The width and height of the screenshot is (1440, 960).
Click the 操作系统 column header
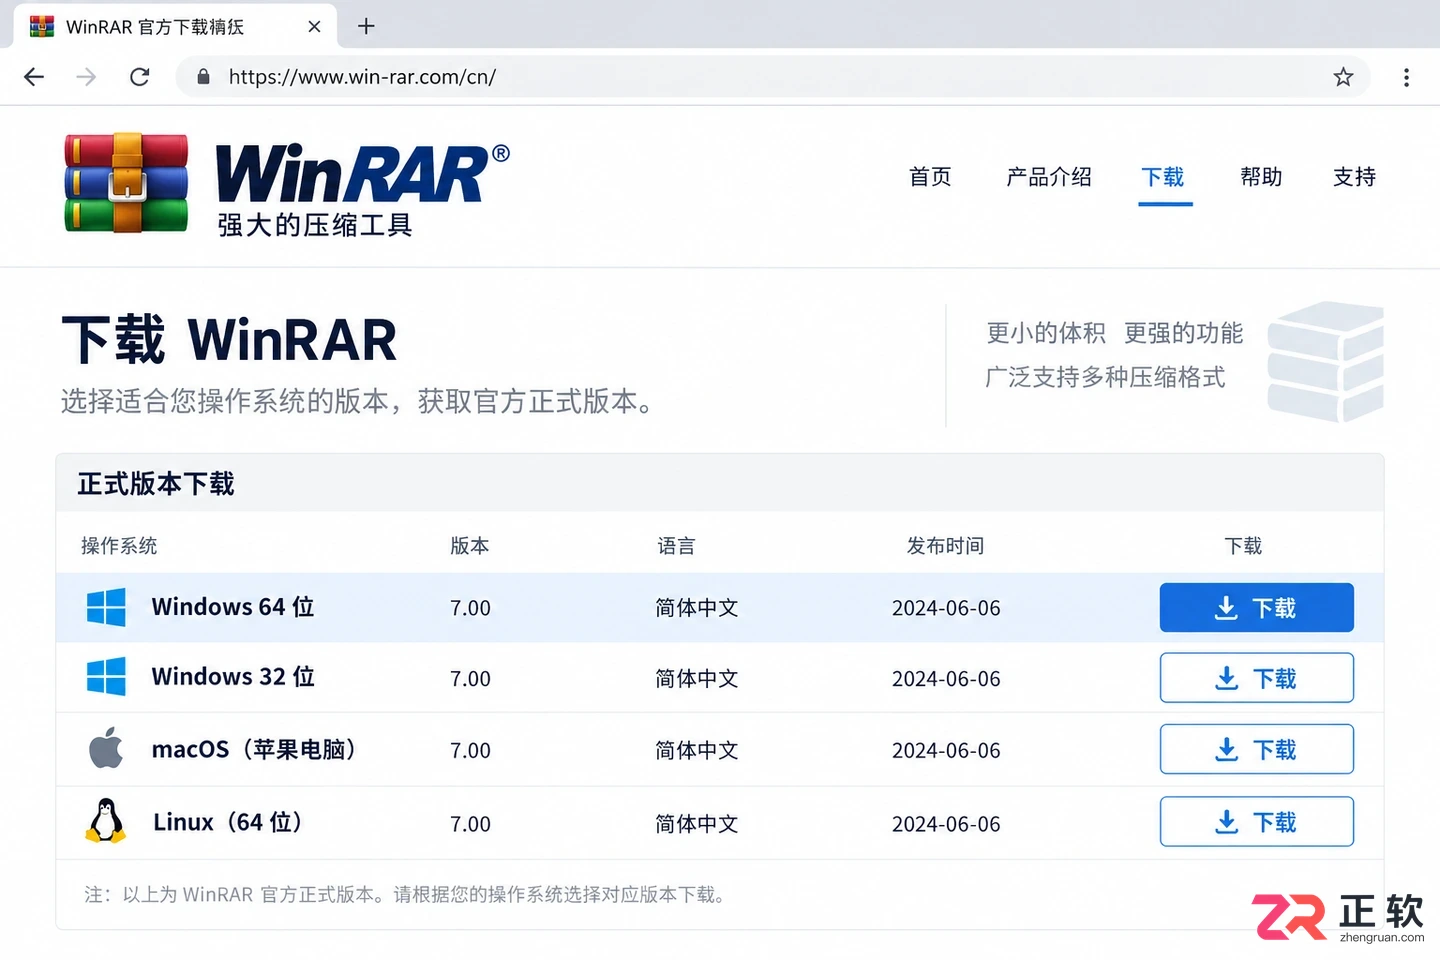[119, 546]
